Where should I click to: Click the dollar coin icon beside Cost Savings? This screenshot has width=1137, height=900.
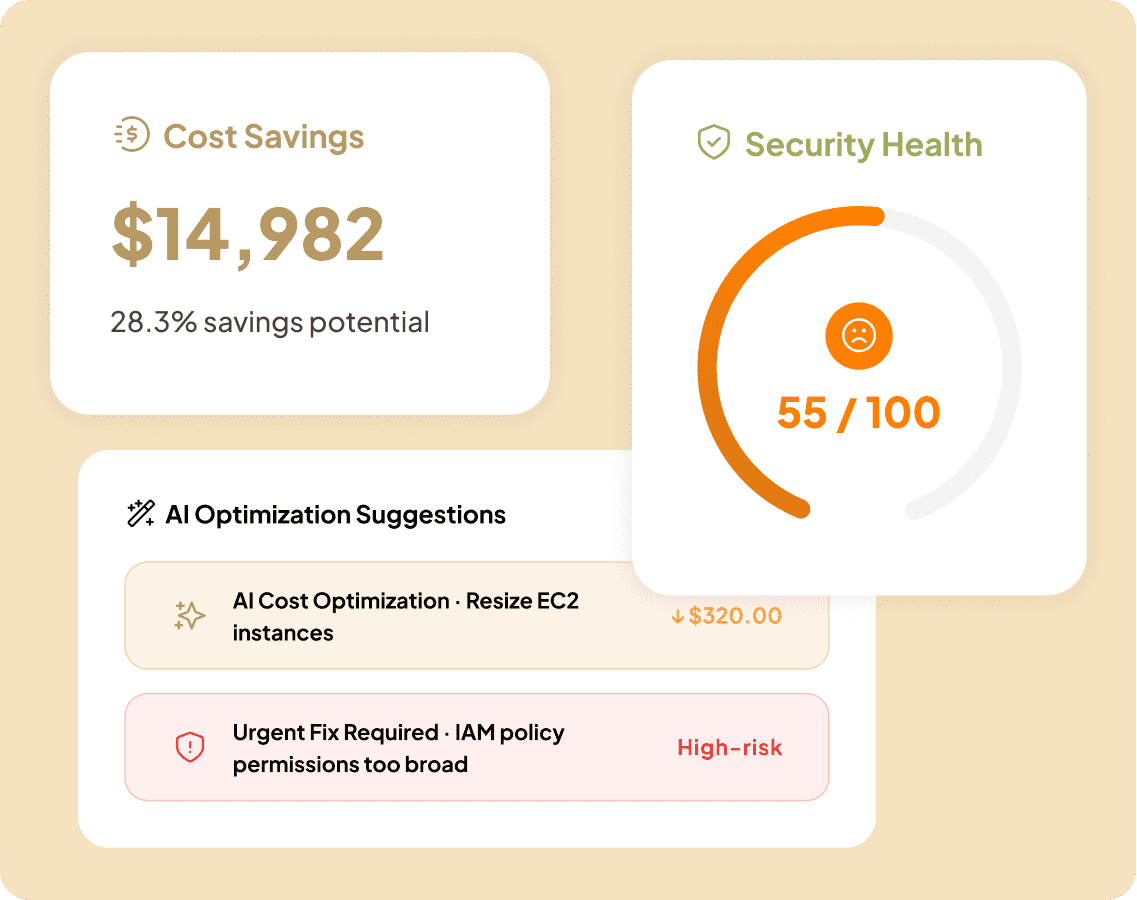132,136
